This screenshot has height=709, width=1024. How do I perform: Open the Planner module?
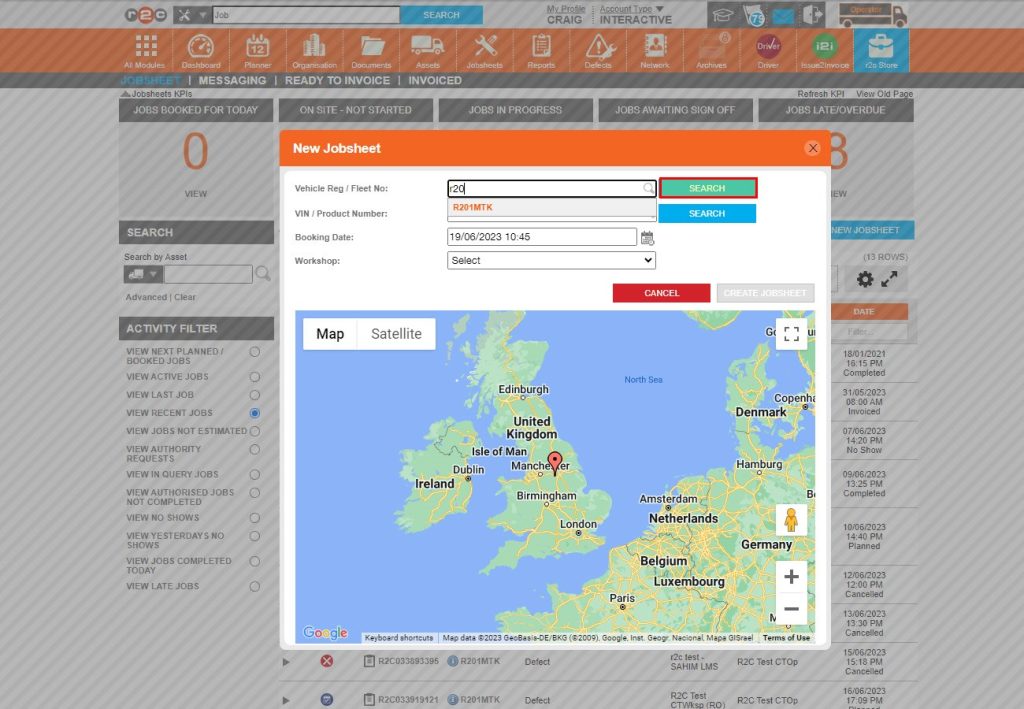257,48
